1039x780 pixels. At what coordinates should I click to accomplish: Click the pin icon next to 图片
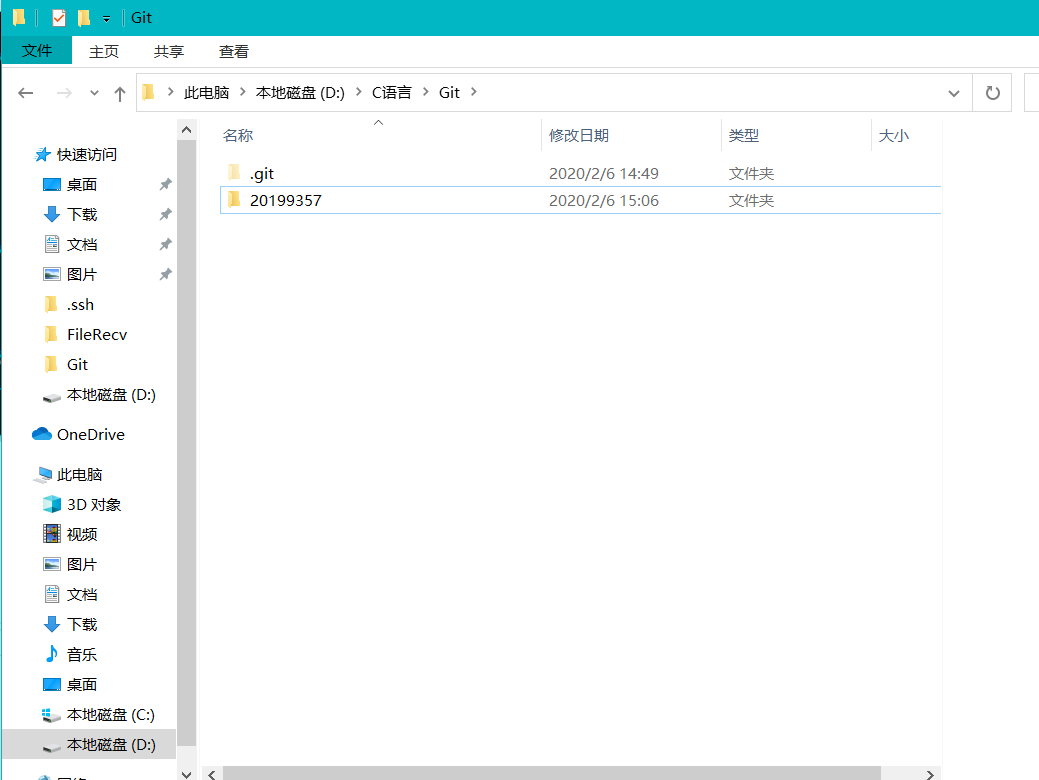pos(166,274)
